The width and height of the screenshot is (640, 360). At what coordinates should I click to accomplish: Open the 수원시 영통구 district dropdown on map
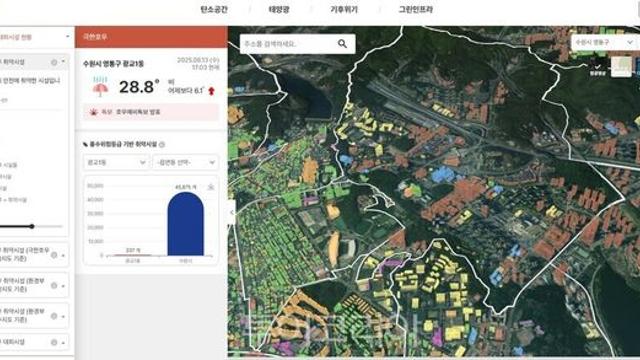coord(605,42)
